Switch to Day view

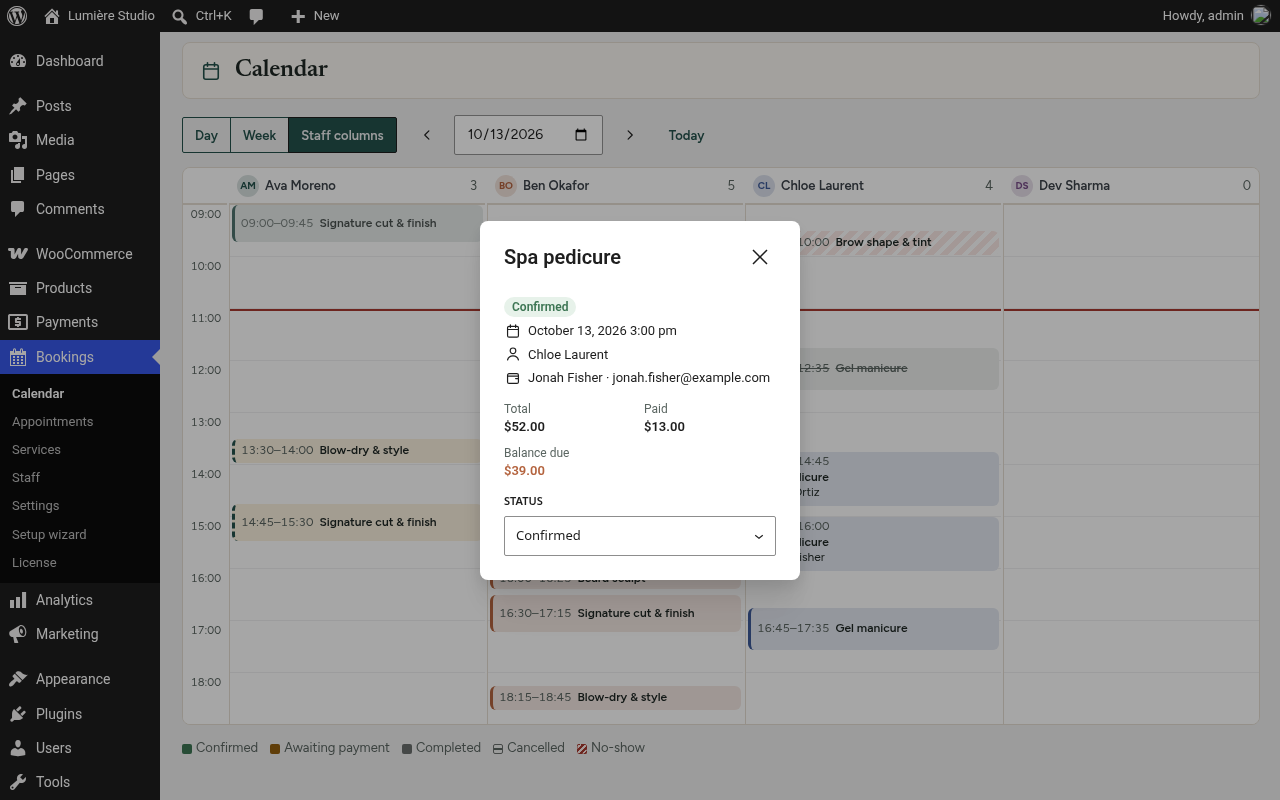tap(206, 135)
